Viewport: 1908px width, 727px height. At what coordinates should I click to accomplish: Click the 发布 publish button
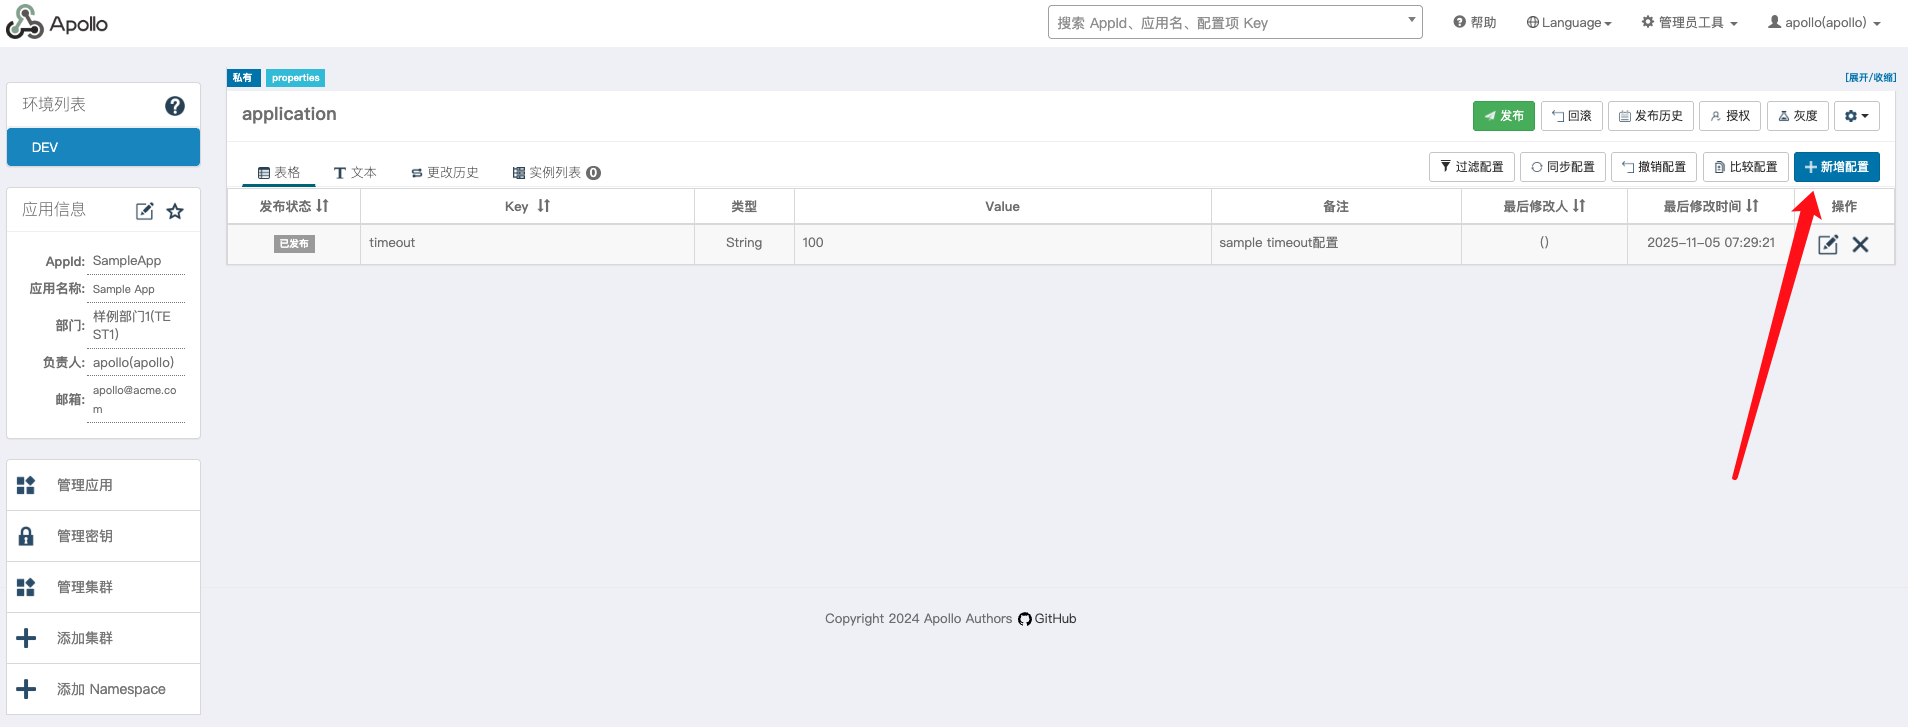point(1504,116)
